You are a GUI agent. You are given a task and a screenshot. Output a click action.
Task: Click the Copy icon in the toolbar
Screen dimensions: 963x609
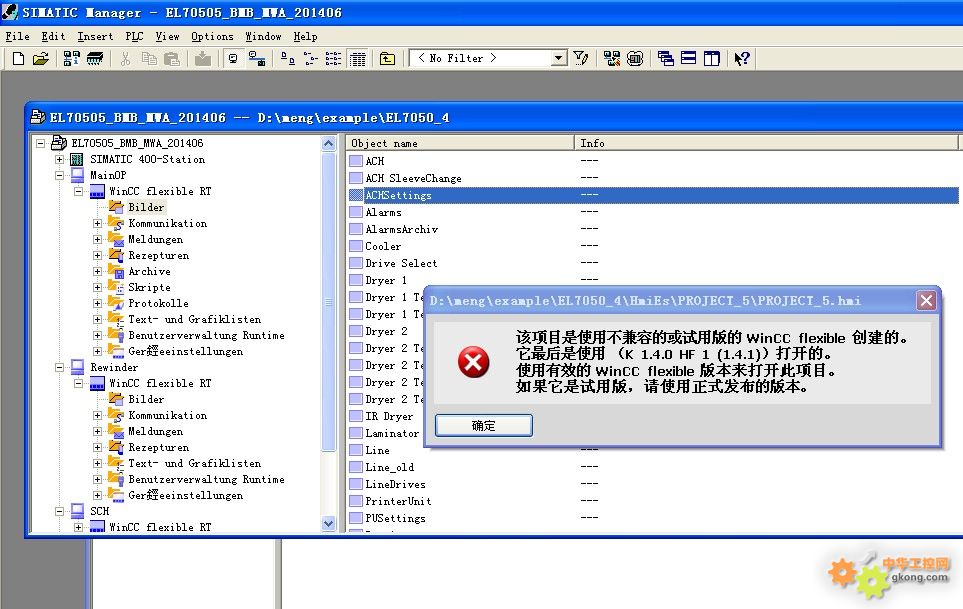click(149, 58)
